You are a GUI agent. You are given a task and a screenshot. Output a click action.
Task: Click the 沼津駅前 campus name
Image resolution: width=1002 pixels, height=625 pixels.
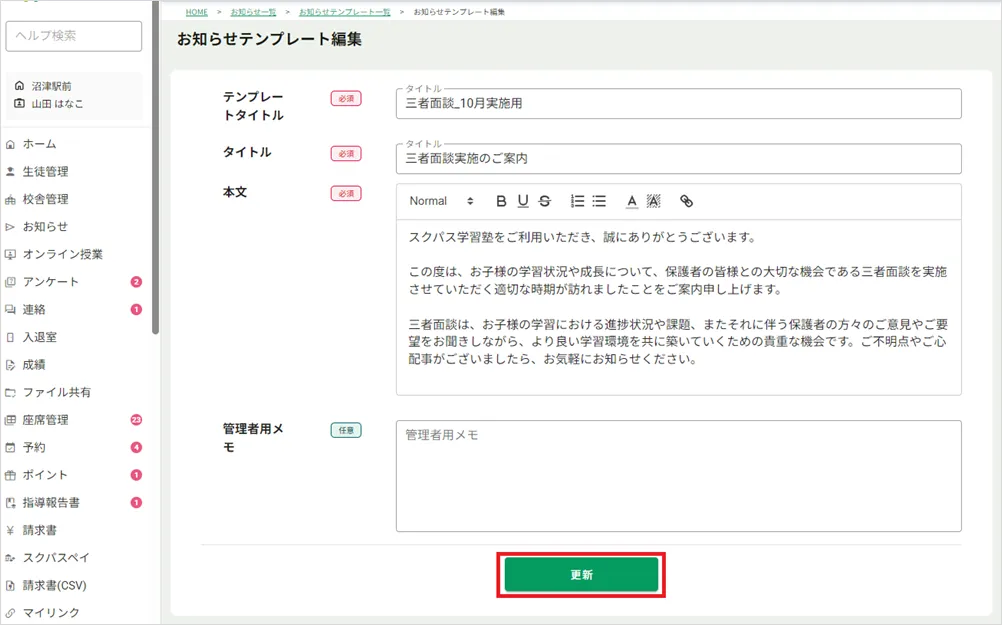click(52, 86)
